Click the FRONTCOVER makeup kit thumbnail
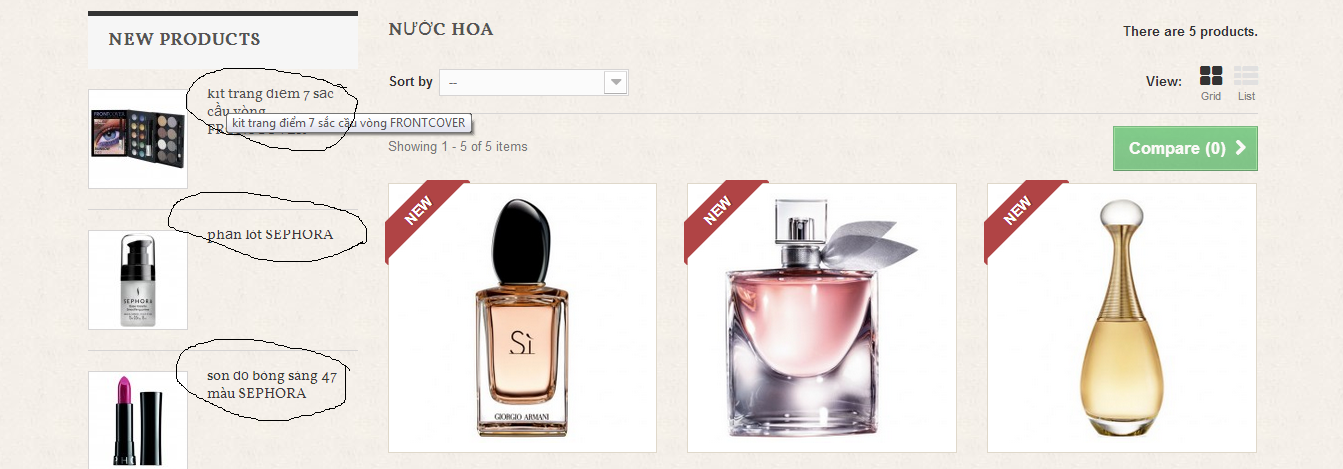Screen dimensions: 1343x469 [x=138, y=139]
